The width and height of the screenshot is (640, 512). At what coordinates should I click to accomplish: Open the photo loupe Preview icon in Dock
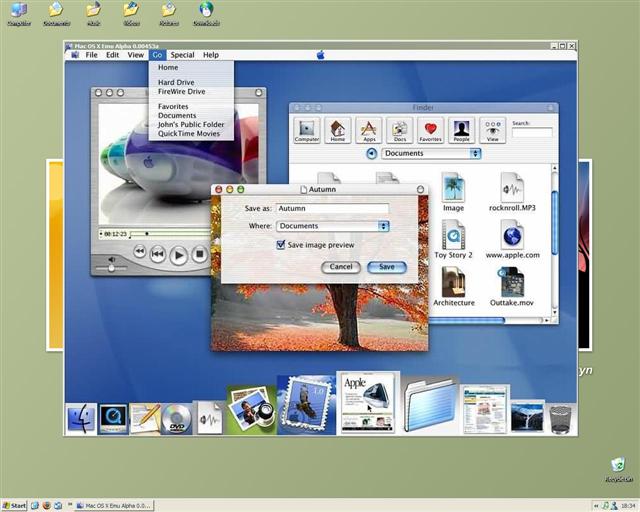click(251, 410)
